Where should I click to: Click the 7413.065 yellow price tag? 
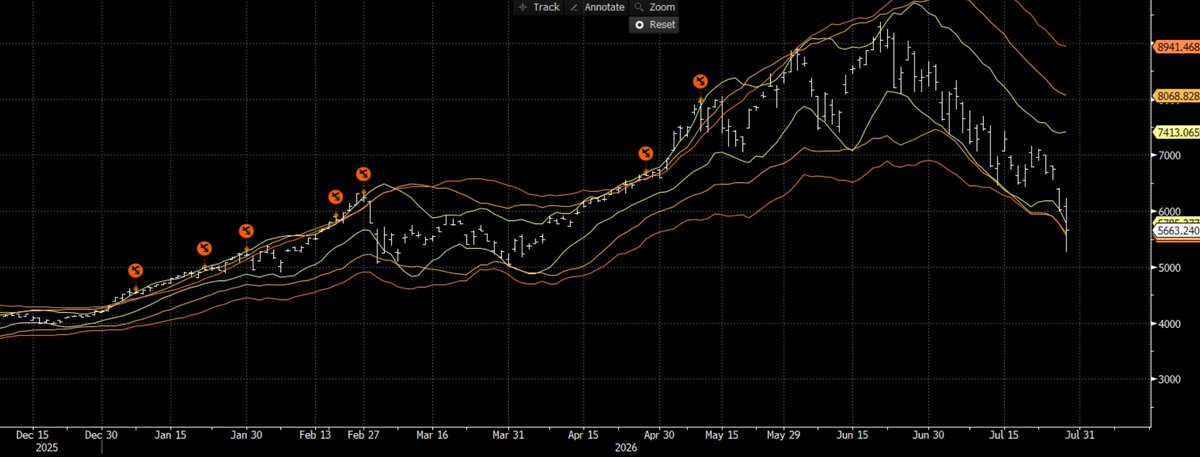tap(1177, 131)
